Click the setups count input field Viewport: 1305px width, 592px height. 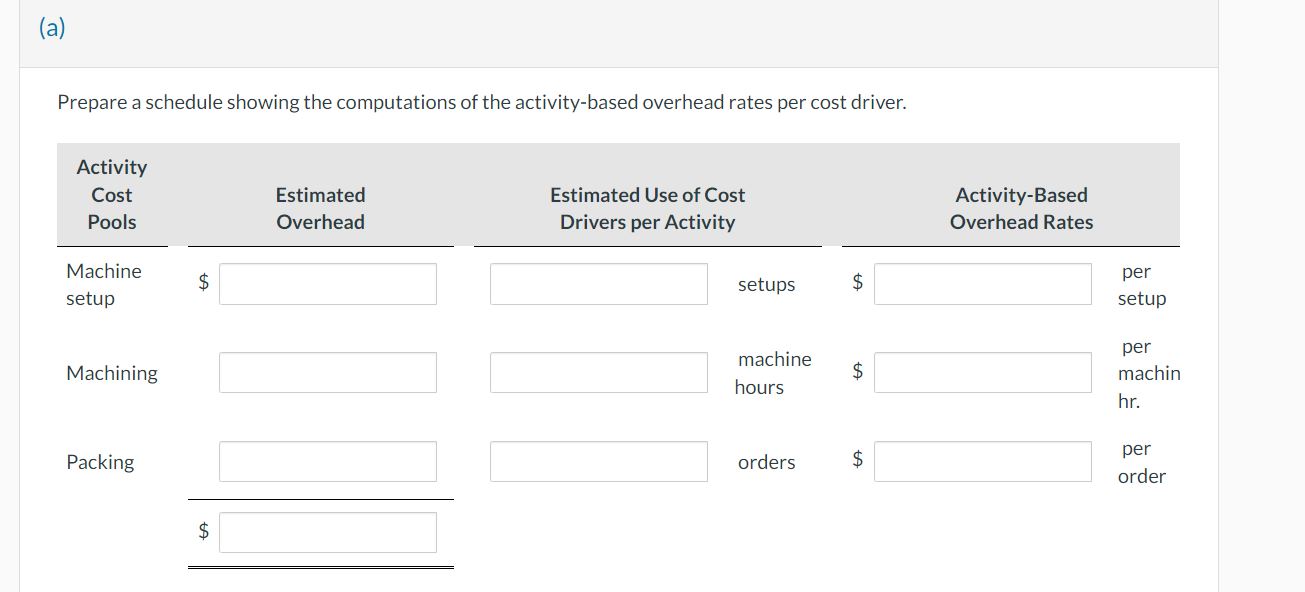[598, 283]
